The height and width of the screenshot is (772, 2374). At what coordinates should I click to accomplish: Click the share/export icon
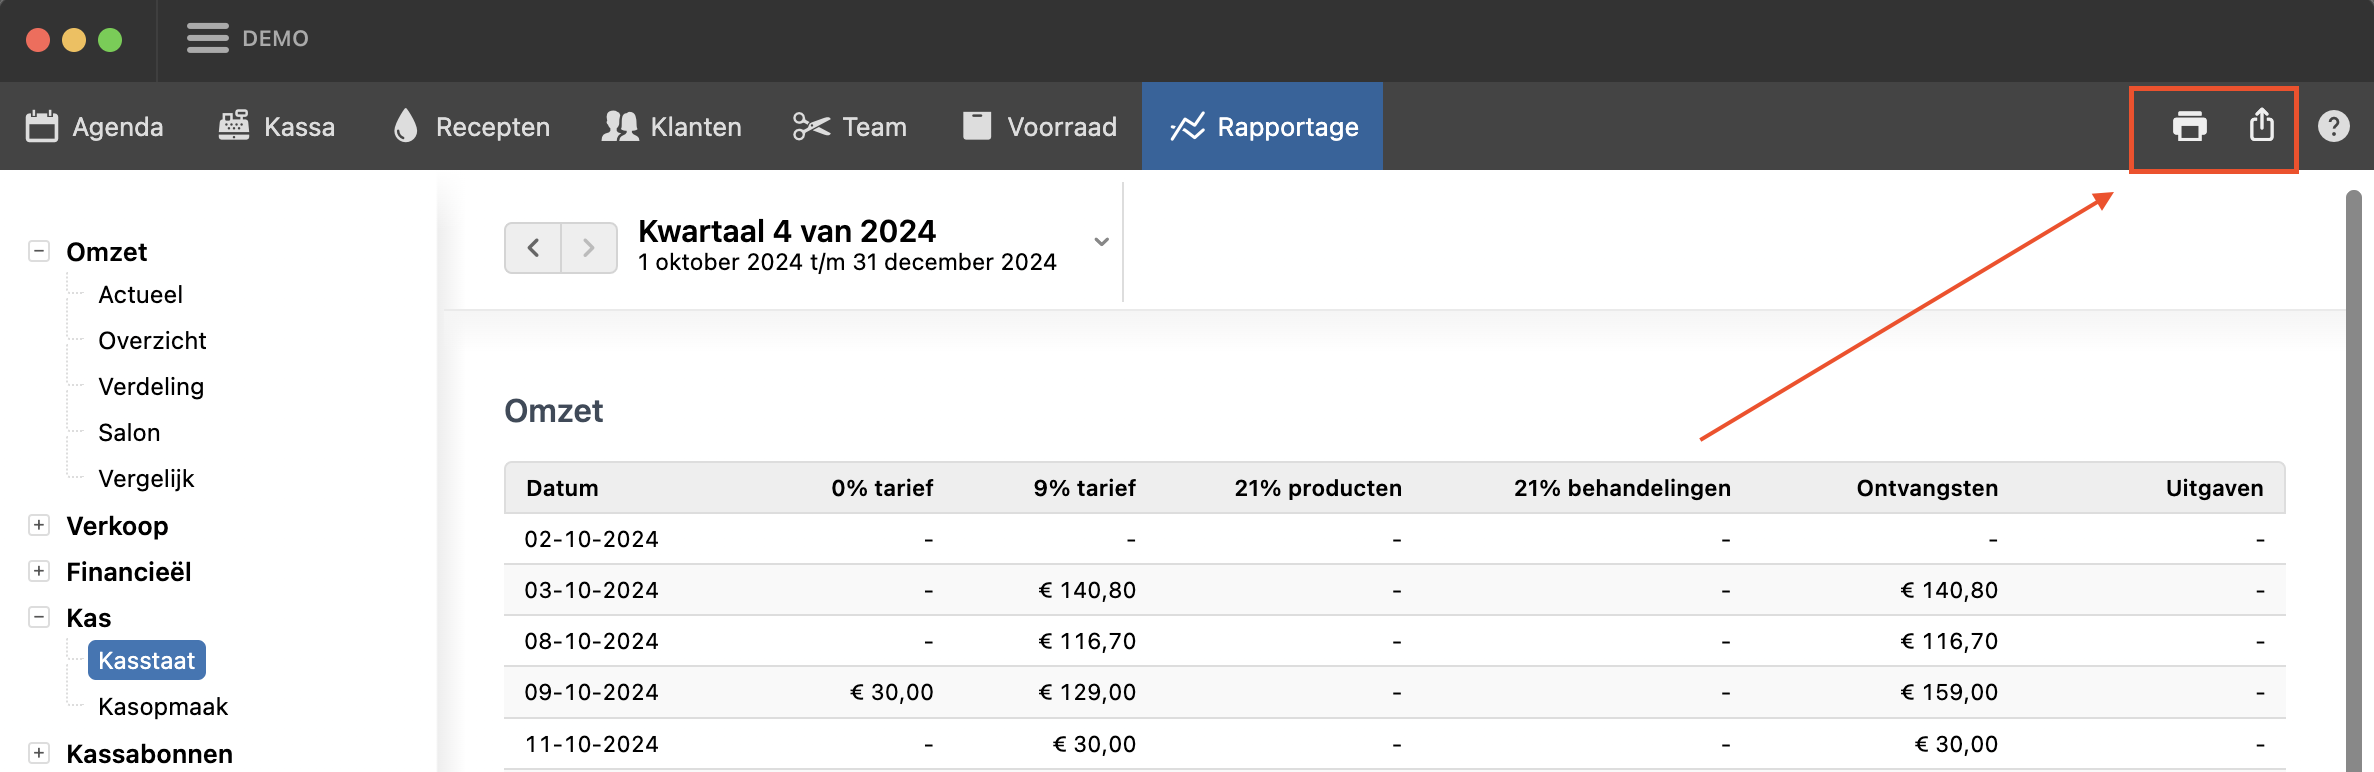[x=2261, y=126]
